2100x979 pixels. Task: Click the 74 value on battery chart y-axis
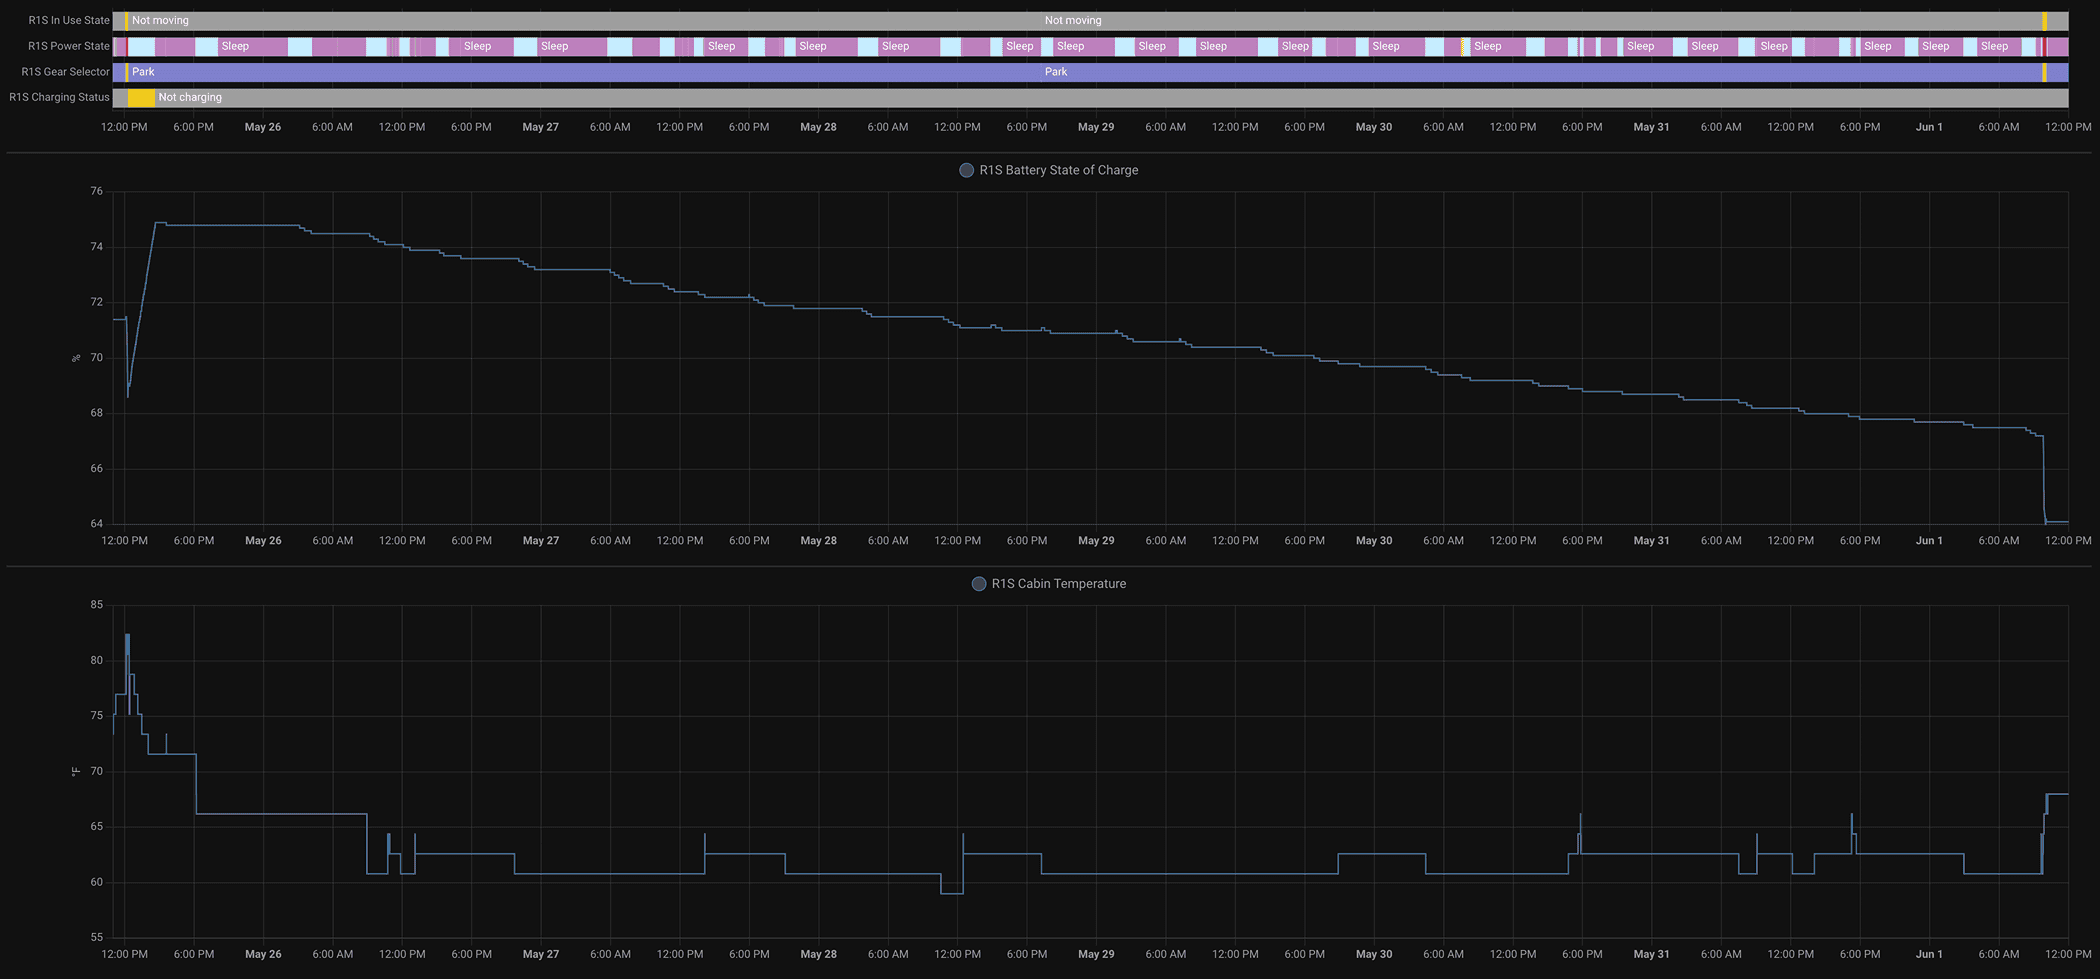96,247
